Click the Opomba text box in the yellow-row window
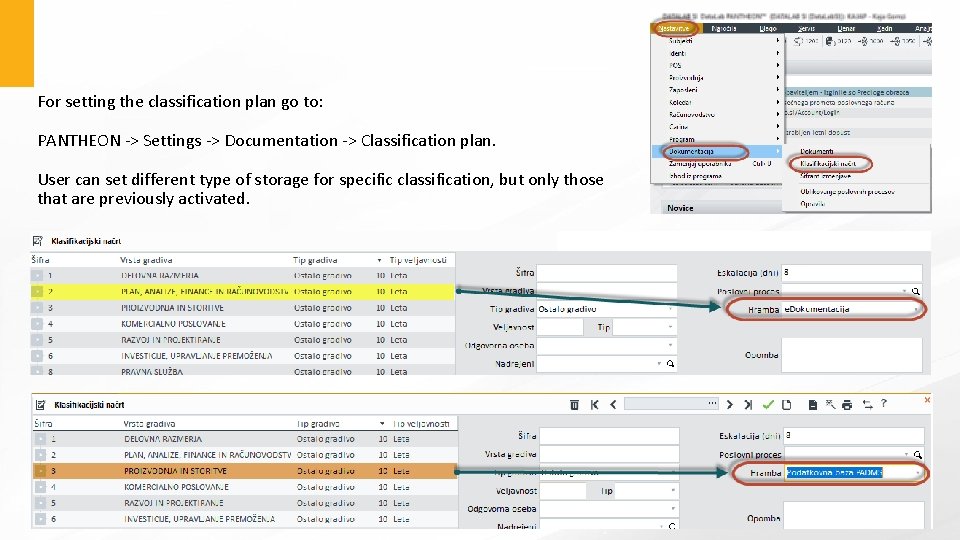 852,355
